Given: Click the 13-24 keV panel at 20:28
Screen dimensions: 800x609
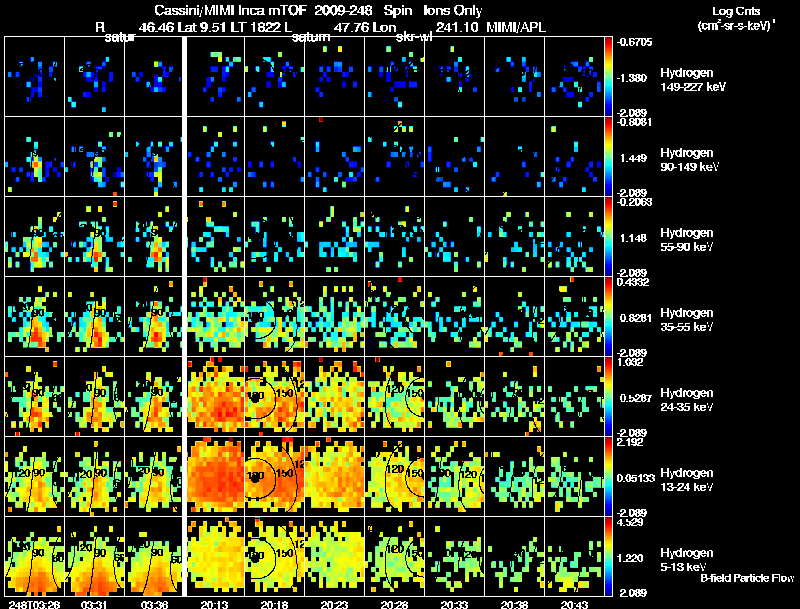Looking at the screenshot, I should pos(395,476).
